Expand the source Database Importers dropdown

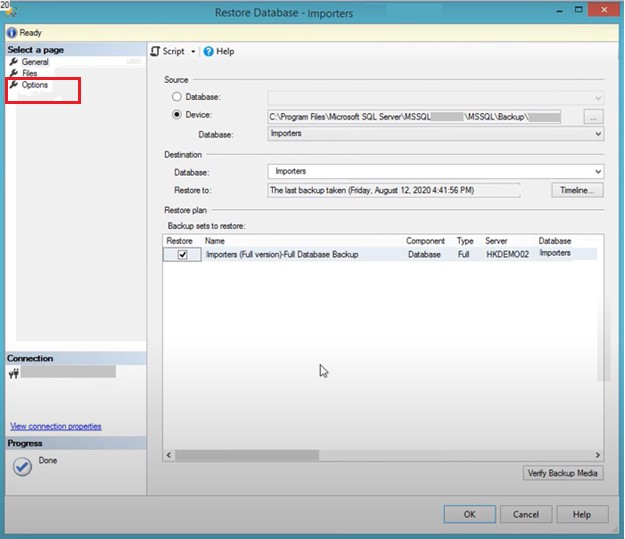tap(598, 134)
